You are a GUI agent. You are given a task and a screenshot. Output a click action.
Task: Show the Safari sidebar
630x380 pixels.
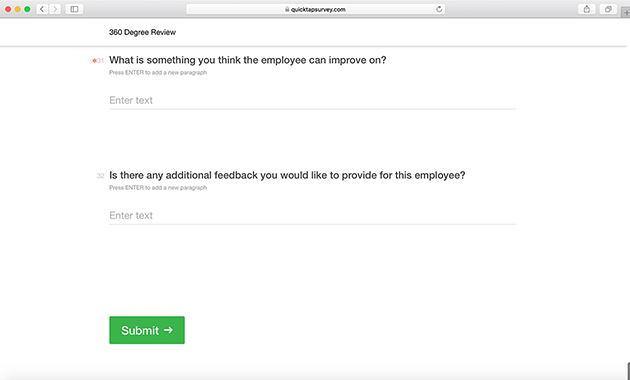coord(74,9)
